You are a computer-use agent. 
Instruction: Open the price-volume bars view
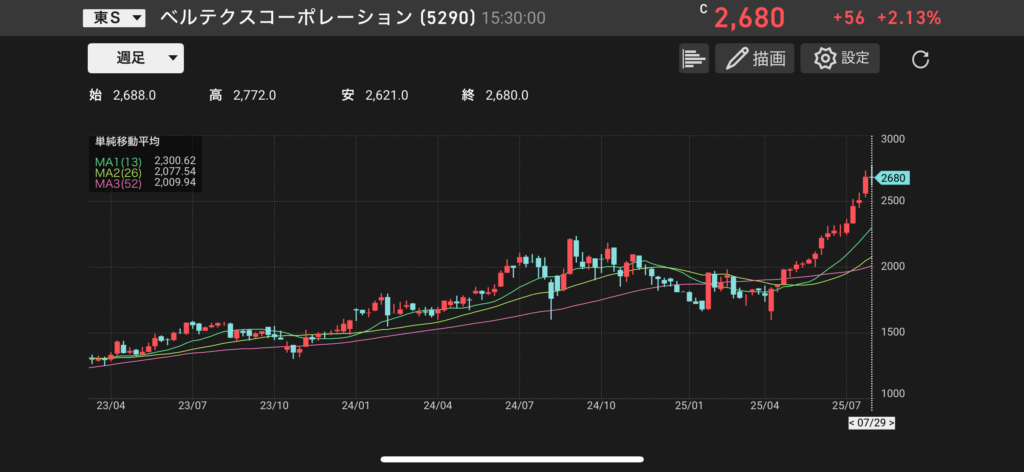694,58
